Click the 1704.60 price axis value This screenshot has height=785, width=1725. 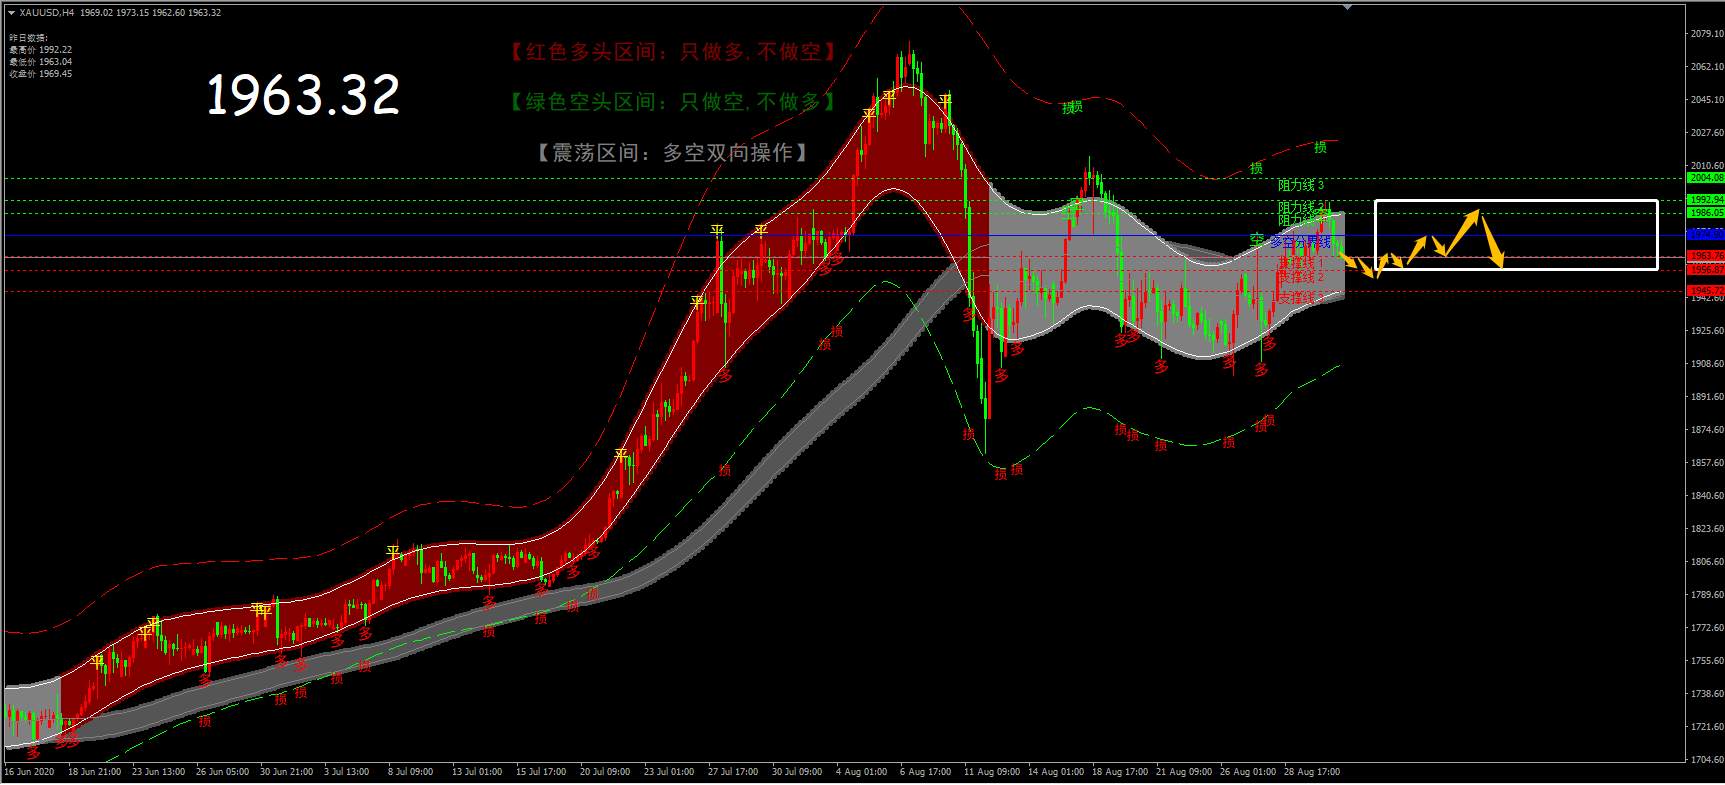1707,760
